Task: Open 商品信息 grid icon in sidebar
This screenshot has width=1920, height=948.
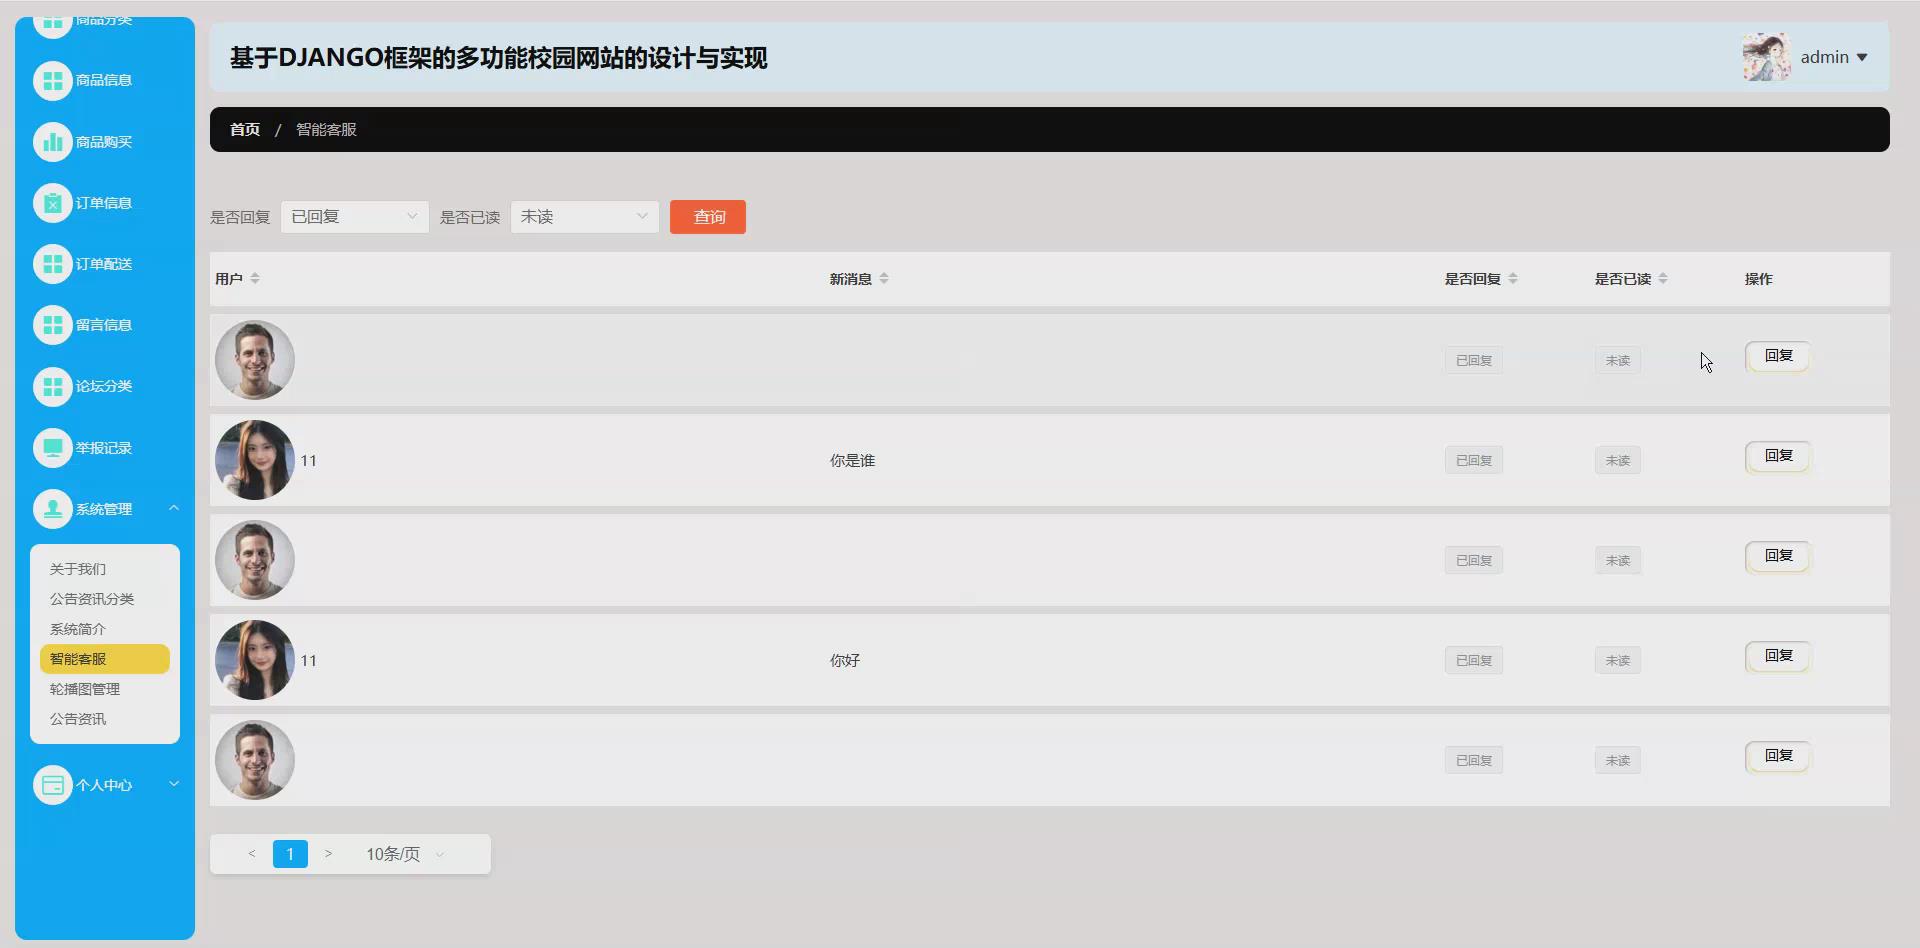Action: point(53,81)
